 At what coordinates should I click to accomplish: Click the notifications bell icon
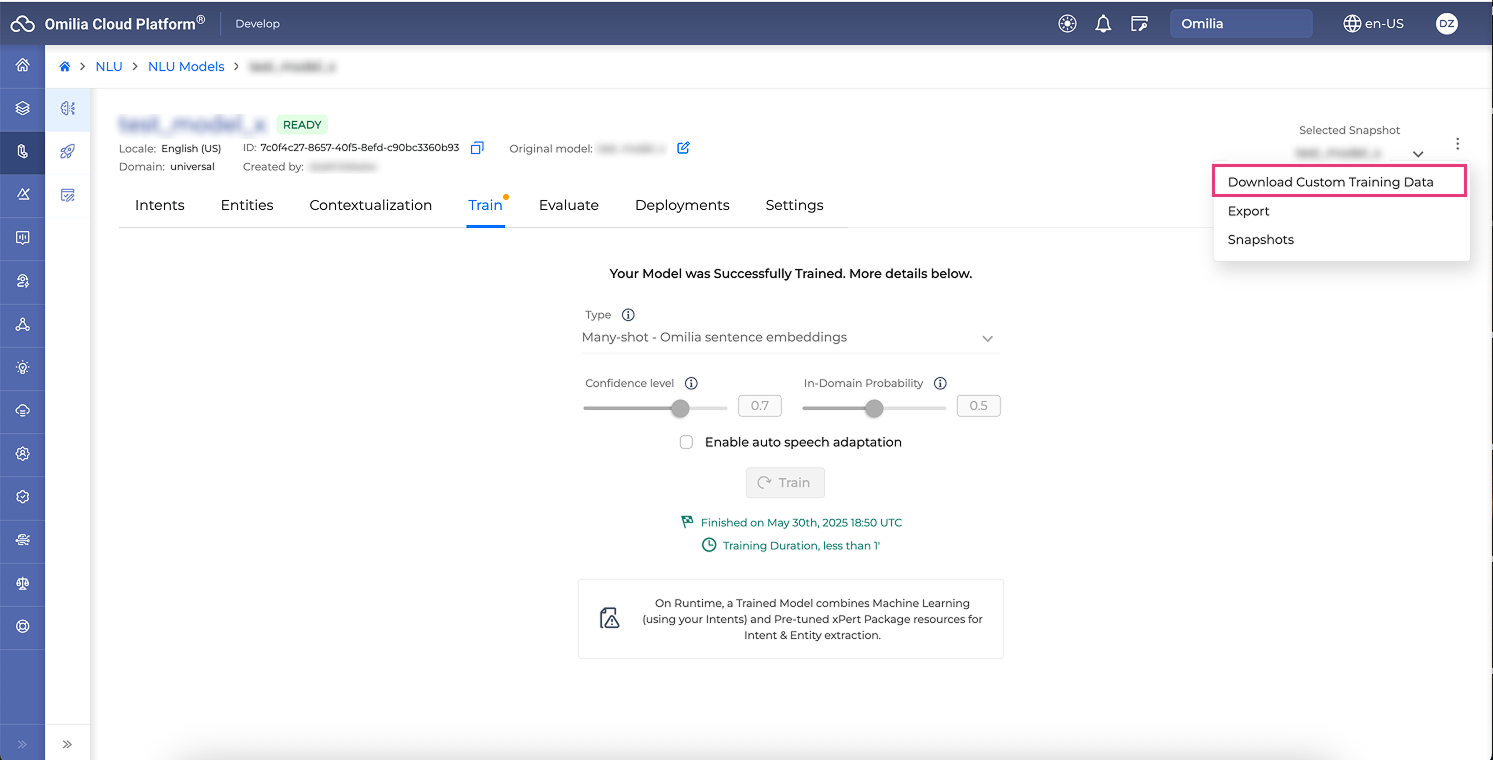[1103, 24]
